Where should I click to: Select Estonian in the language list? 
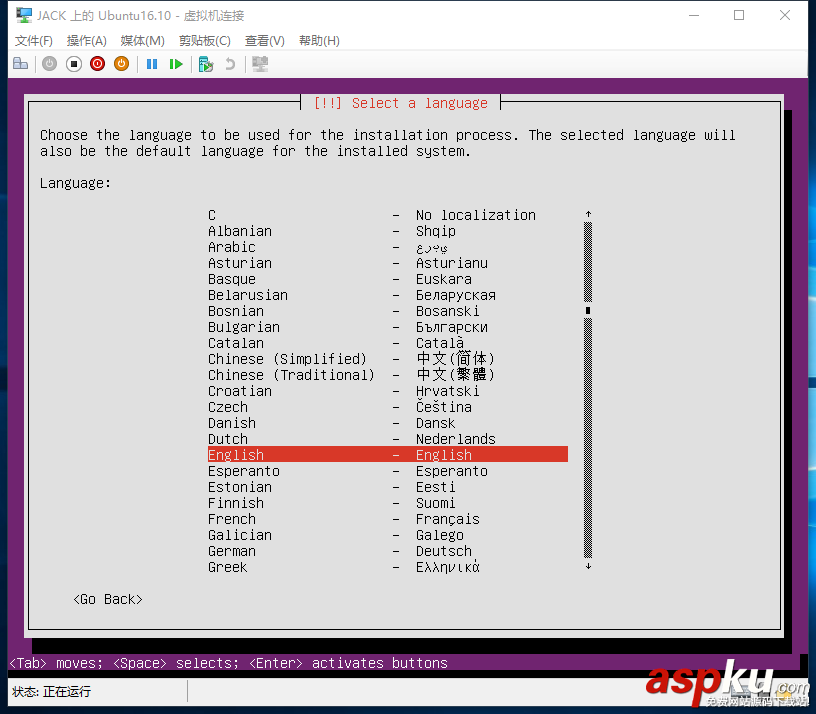(x=388, y=487)
